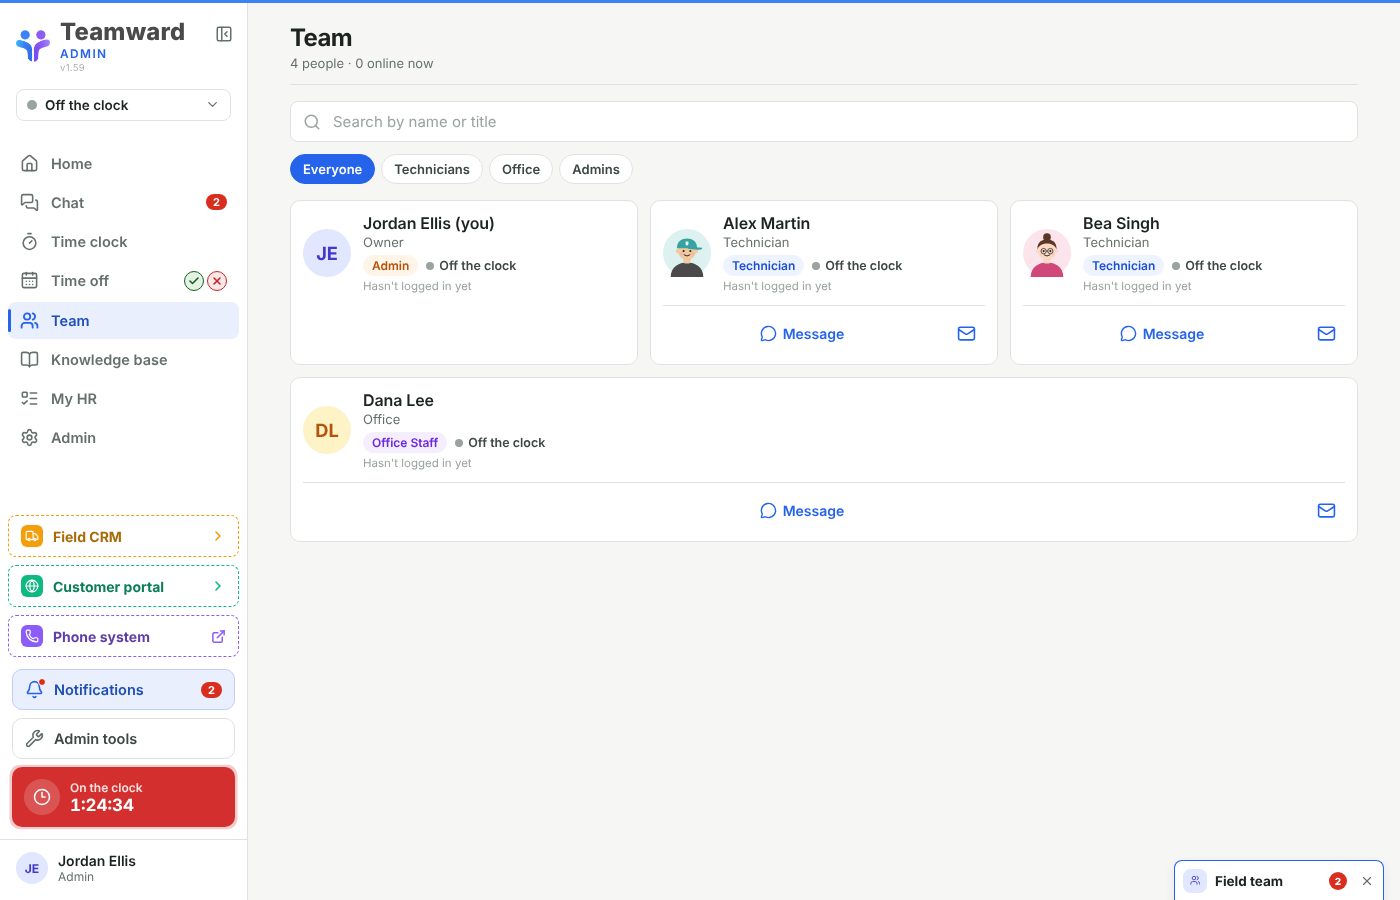1400x900 pixels.
Task: Filter by Admins
Action: click(x=596, y=169)
